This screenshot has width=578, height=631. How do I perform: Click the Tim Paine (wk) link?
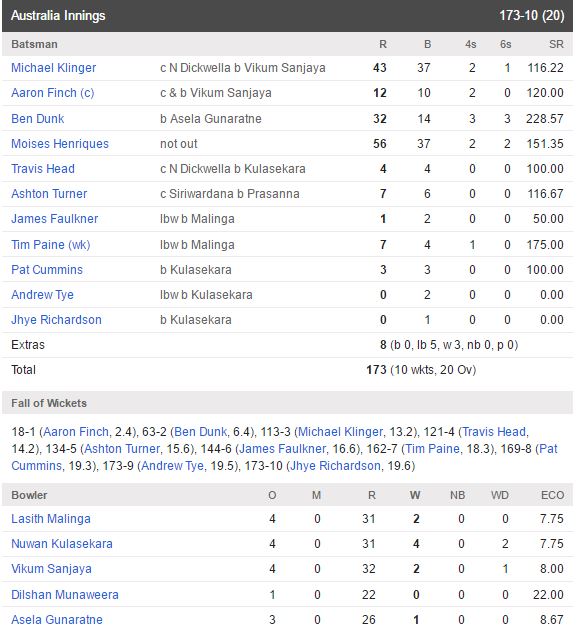point(51,244)
